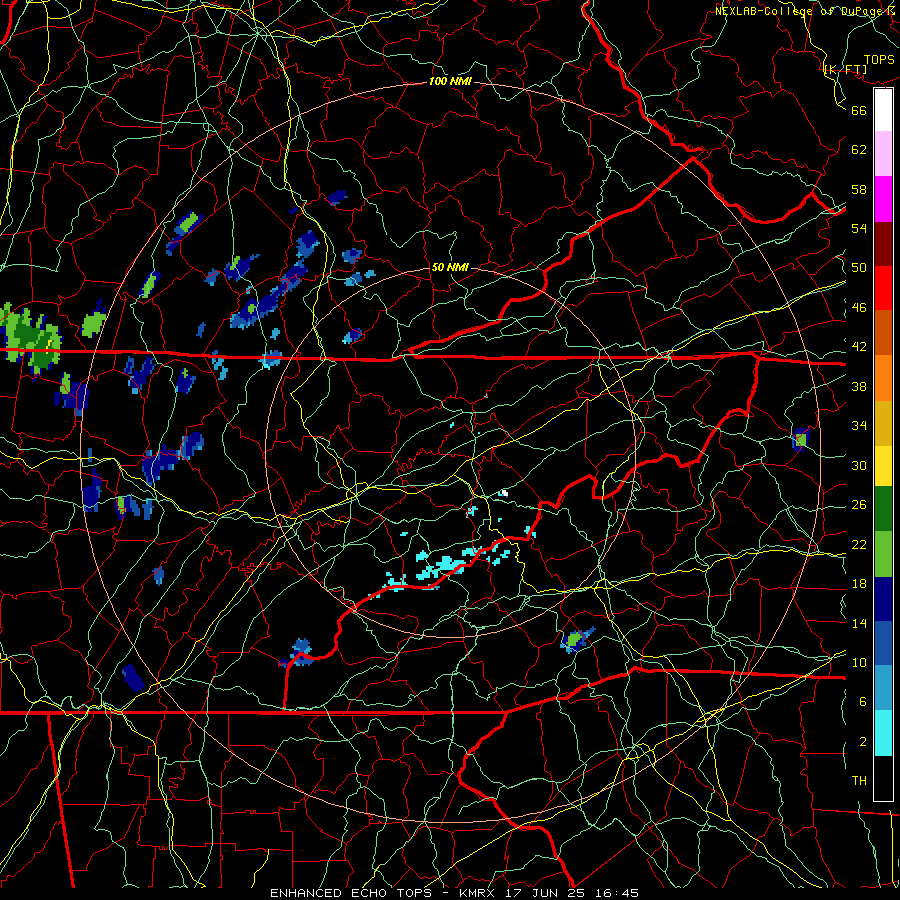
Task: Click the legend value "46"
Action: [859, 308]
